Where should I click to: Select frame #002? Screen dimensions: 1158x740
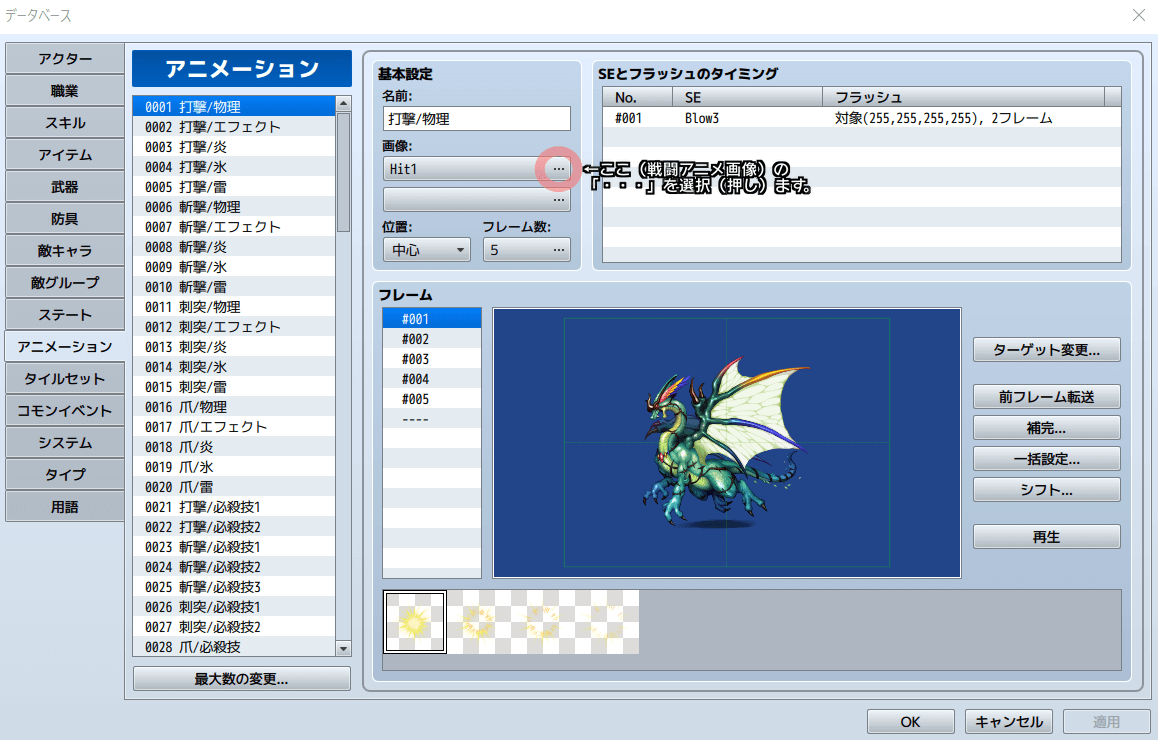coord(432,339)
